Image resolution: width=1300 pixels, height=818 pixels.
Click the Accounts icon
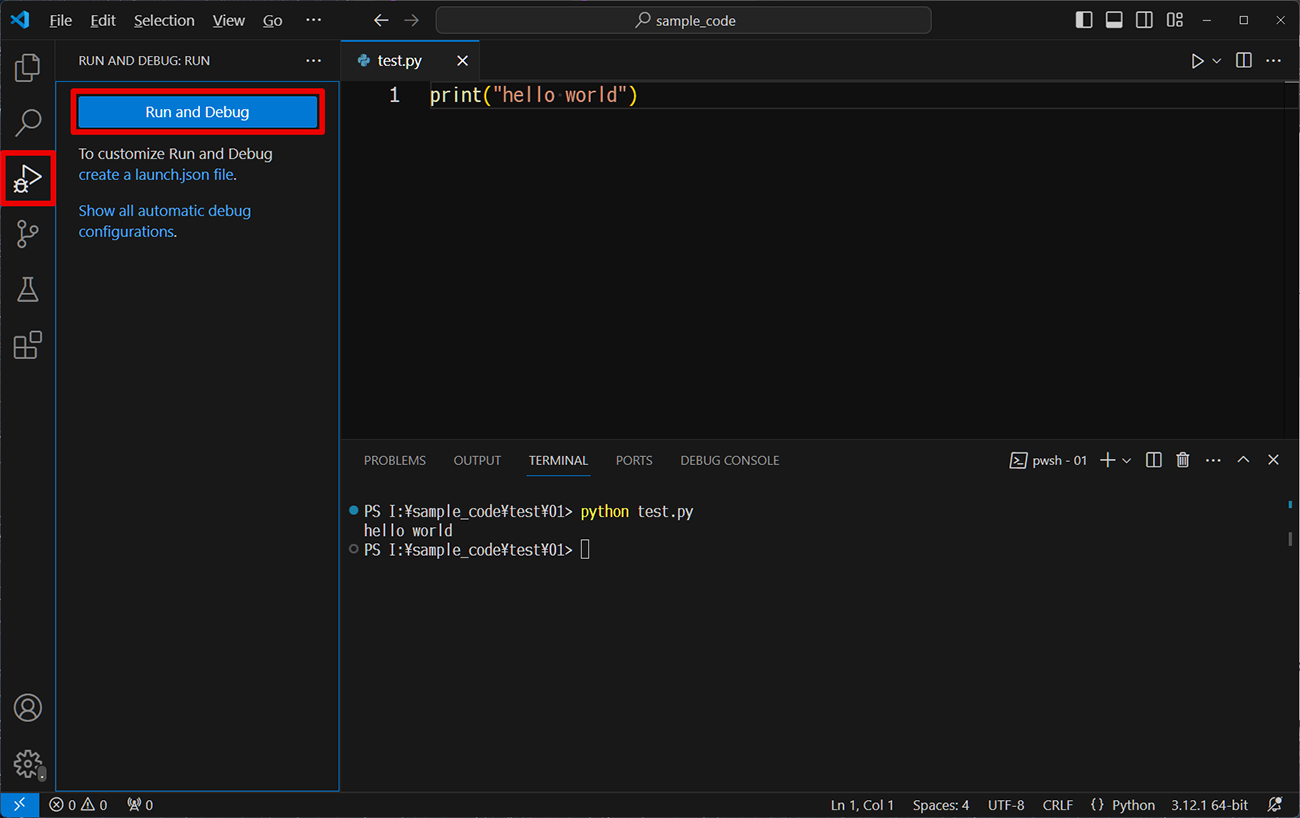click(x=27, y=708)
